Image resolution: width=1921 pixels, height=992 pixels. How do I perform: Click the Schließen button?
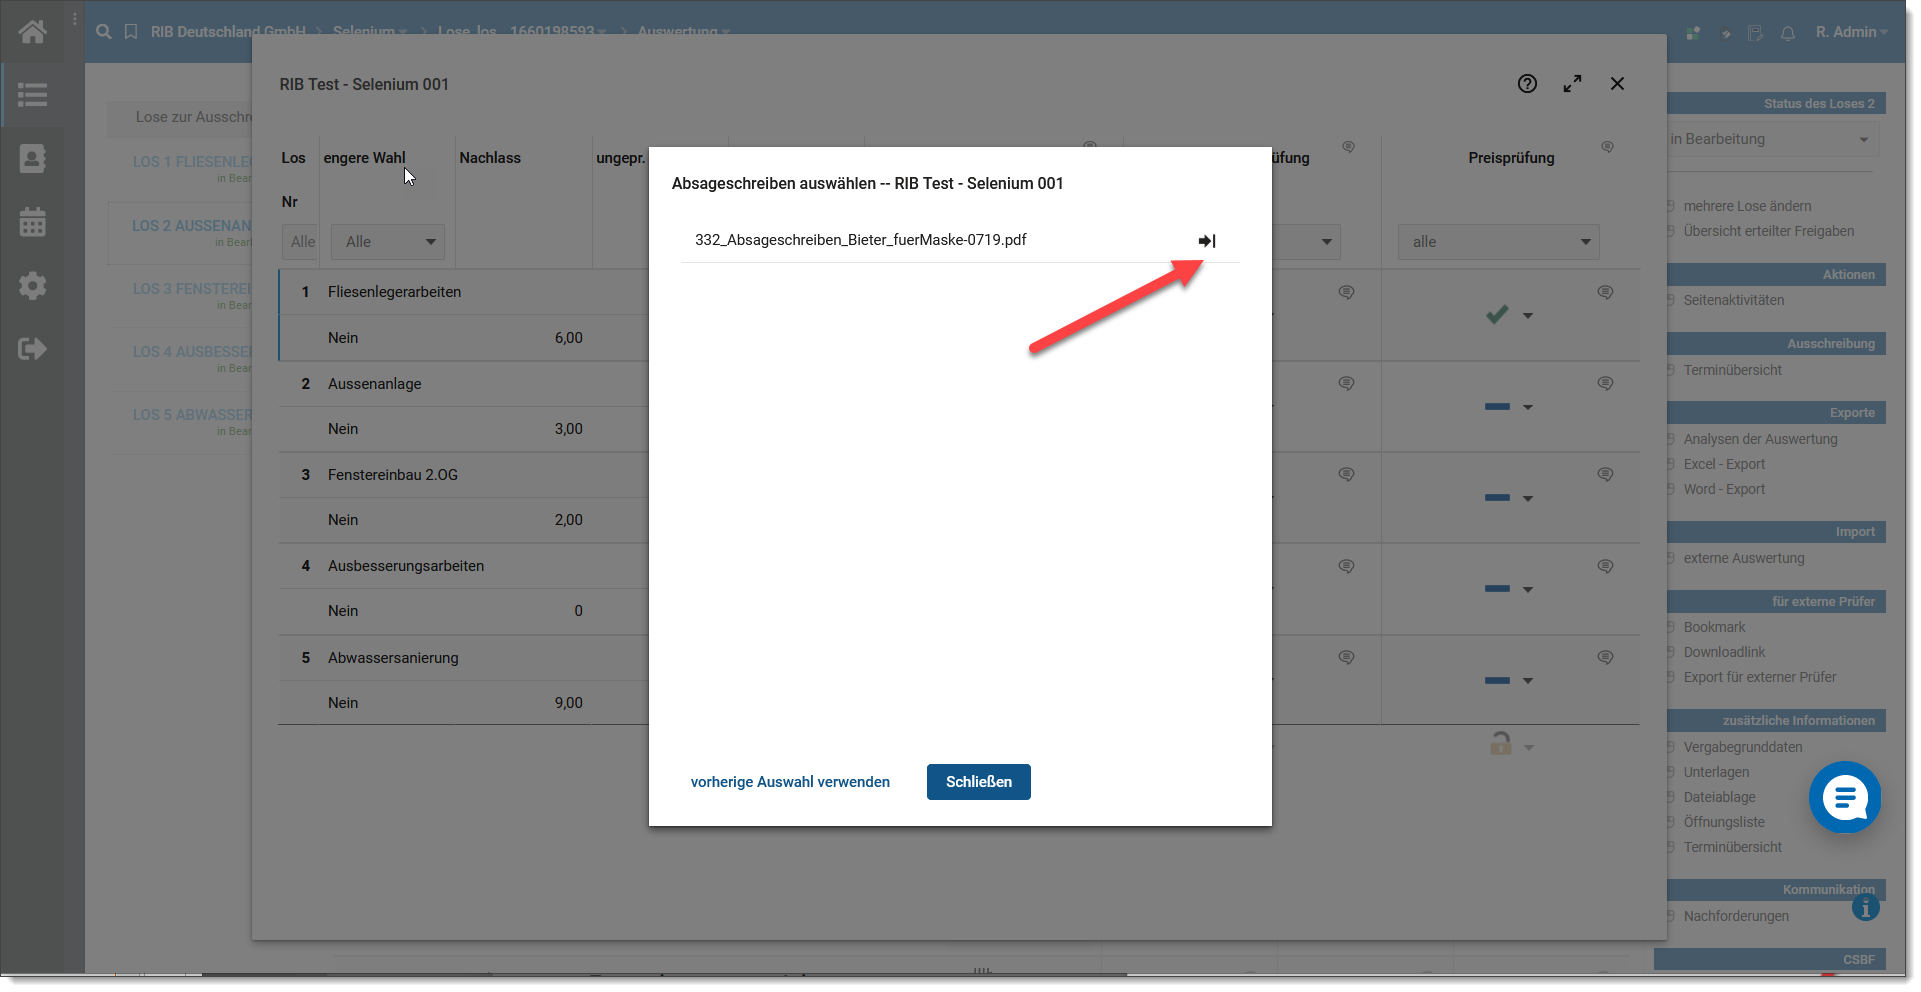[x=978, y=782]
